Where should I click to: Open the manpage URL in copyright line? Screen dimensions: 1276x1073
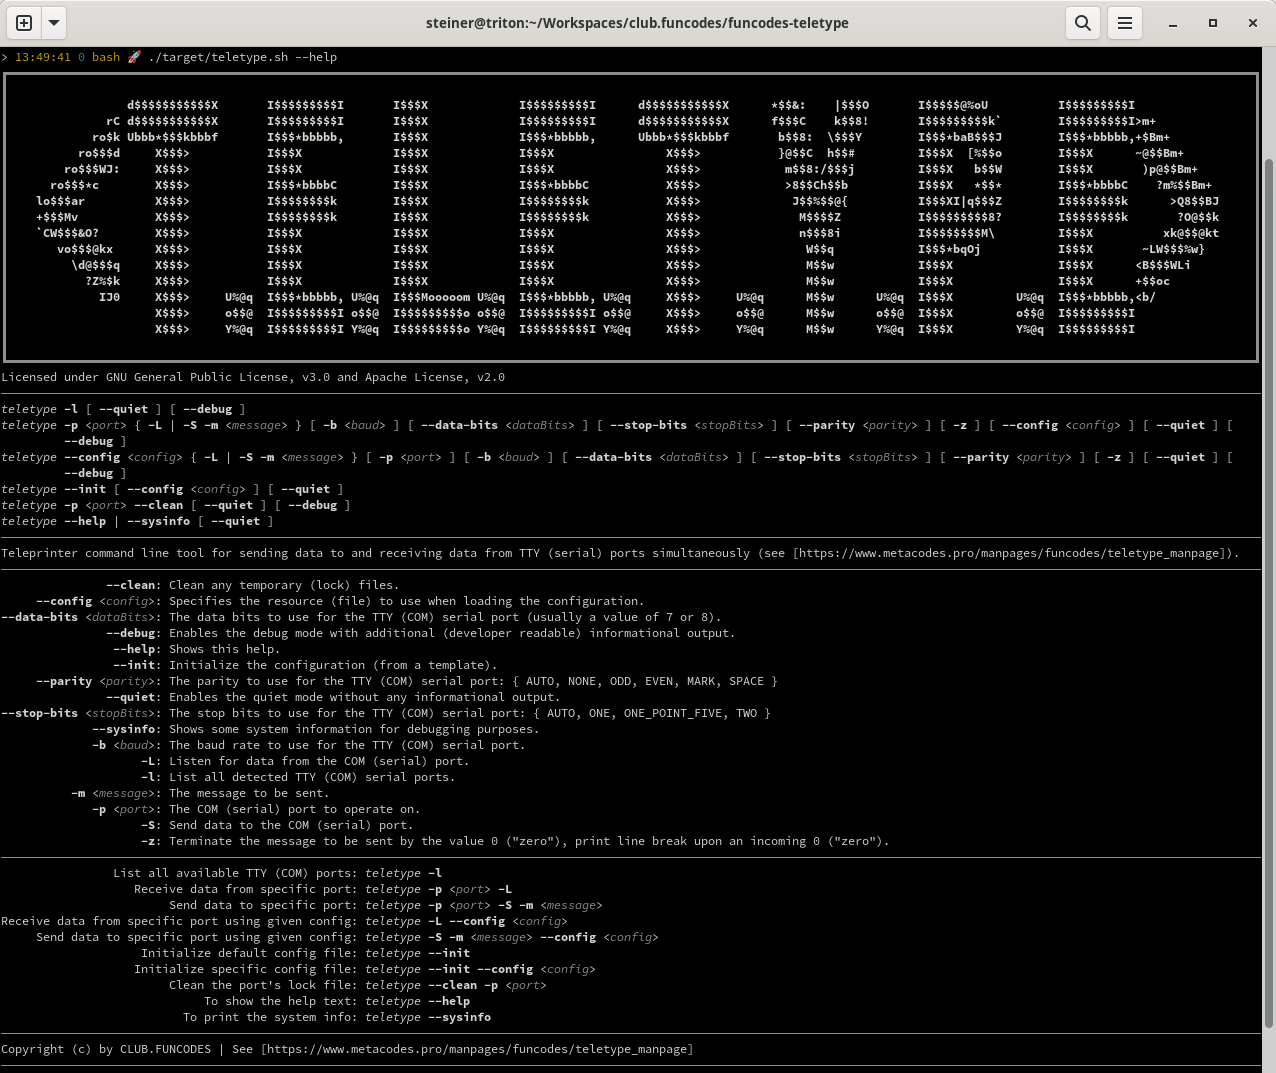(x=477, y=1049)
